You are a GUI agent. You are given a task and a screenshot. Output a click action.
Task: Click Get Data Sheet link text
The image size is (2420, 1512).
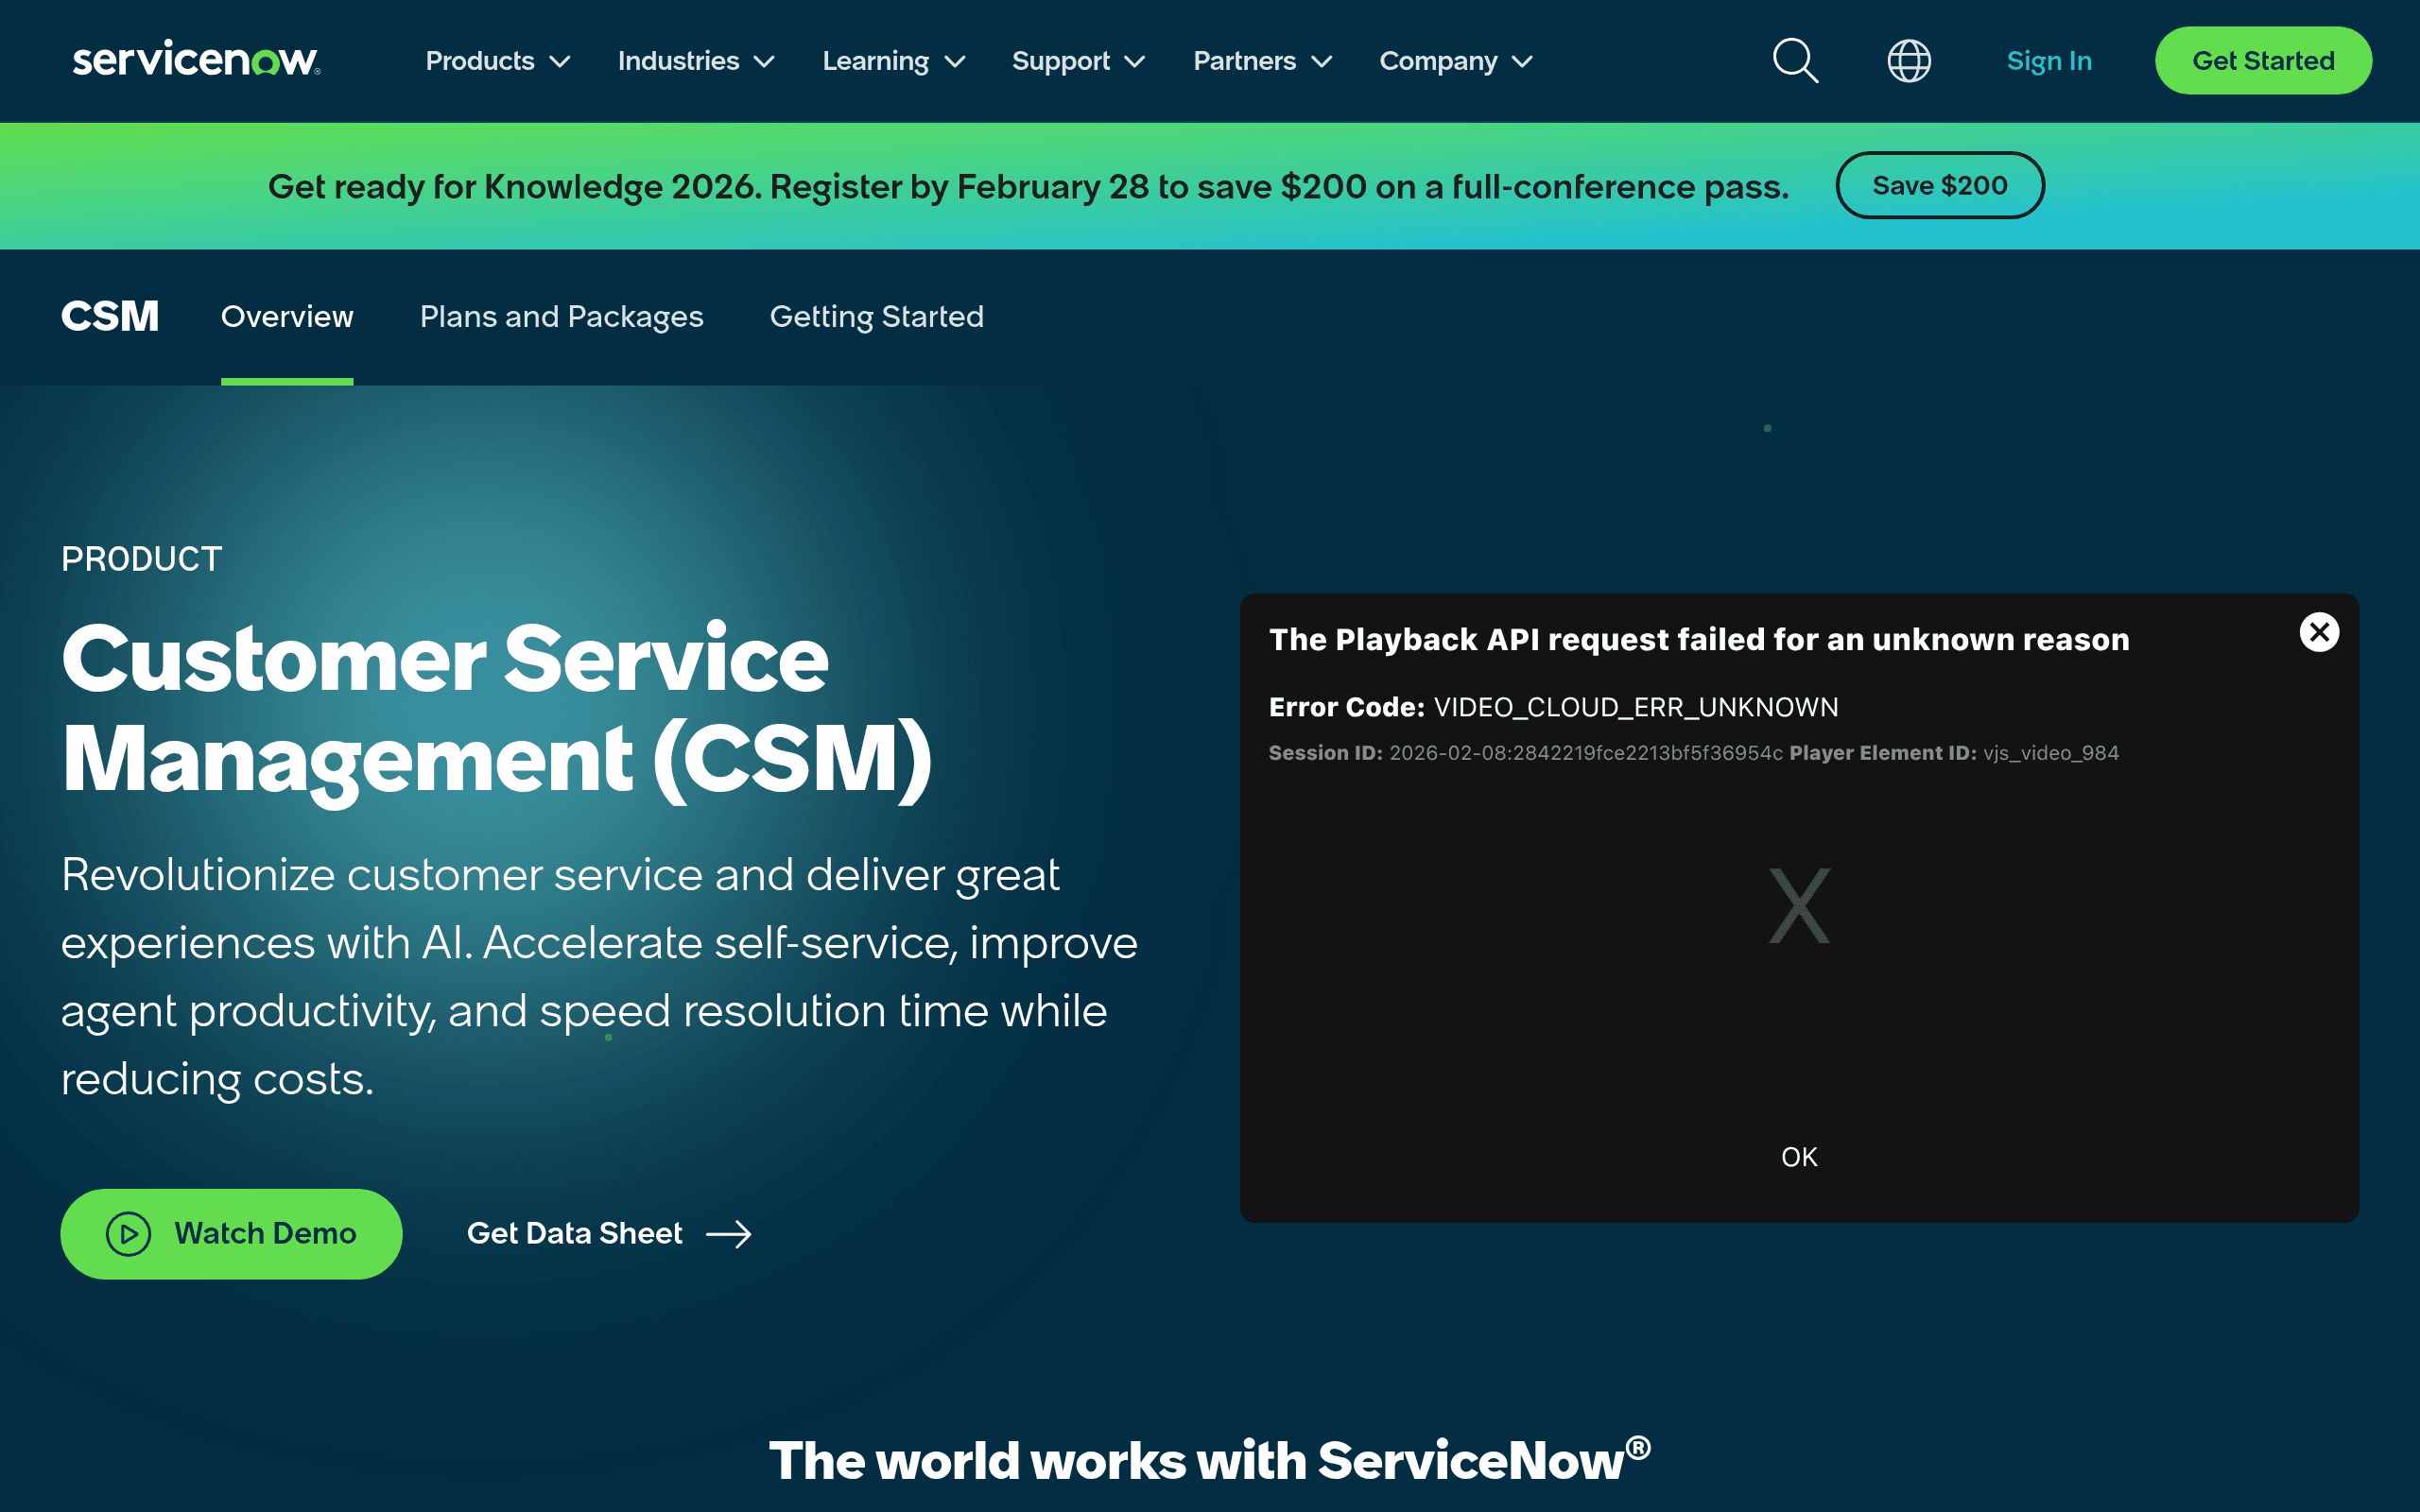click(575, 1234)
